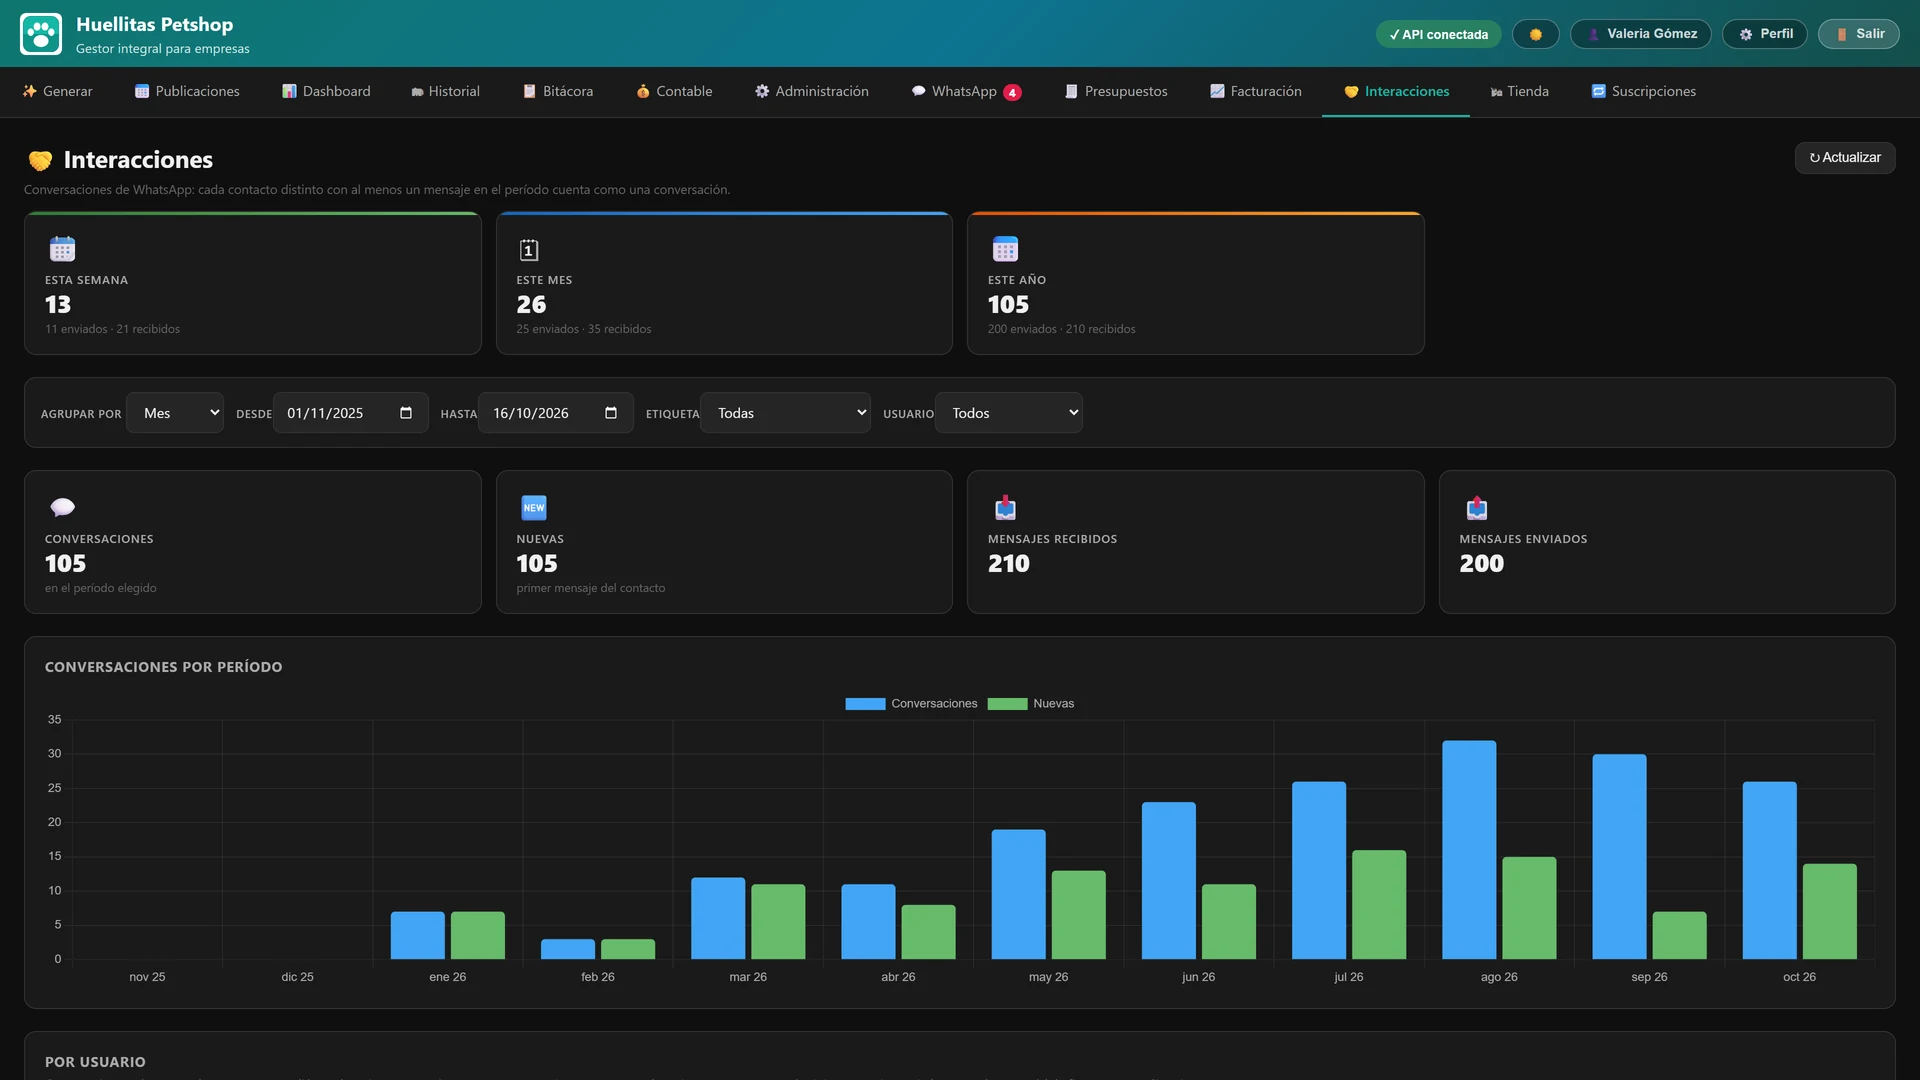Click the Mensajes Enviados outbox icon
This screenshot has height=1080, width=1920.
[x=1477, y=508]
